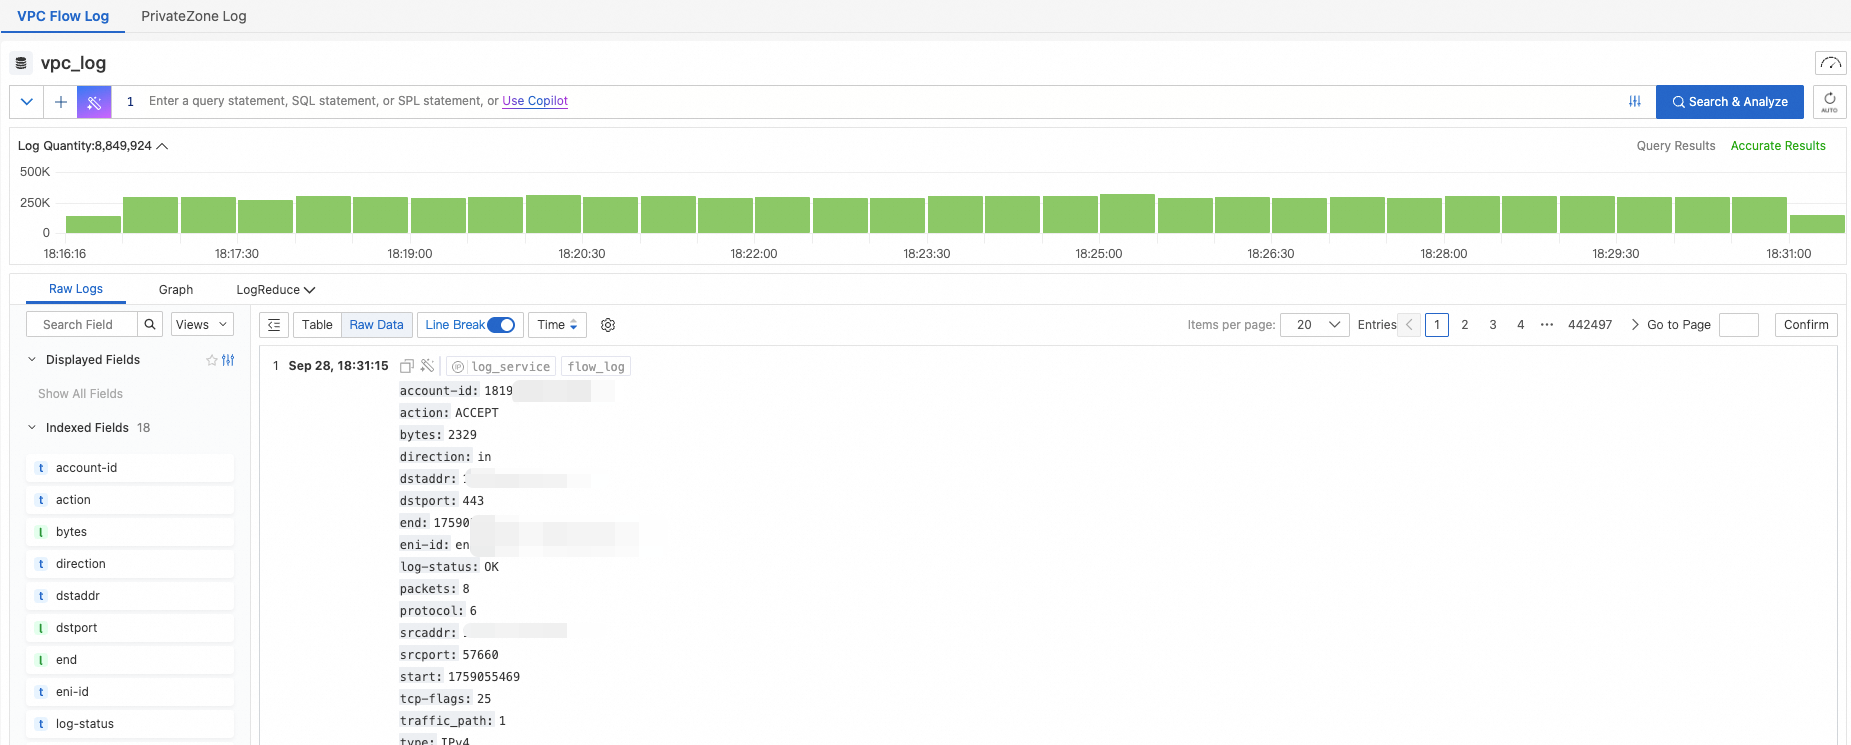Click the first histogram bar at 18:16:16
The width and height of the screenshot is (1851, 745).
[x=93, y=225]
